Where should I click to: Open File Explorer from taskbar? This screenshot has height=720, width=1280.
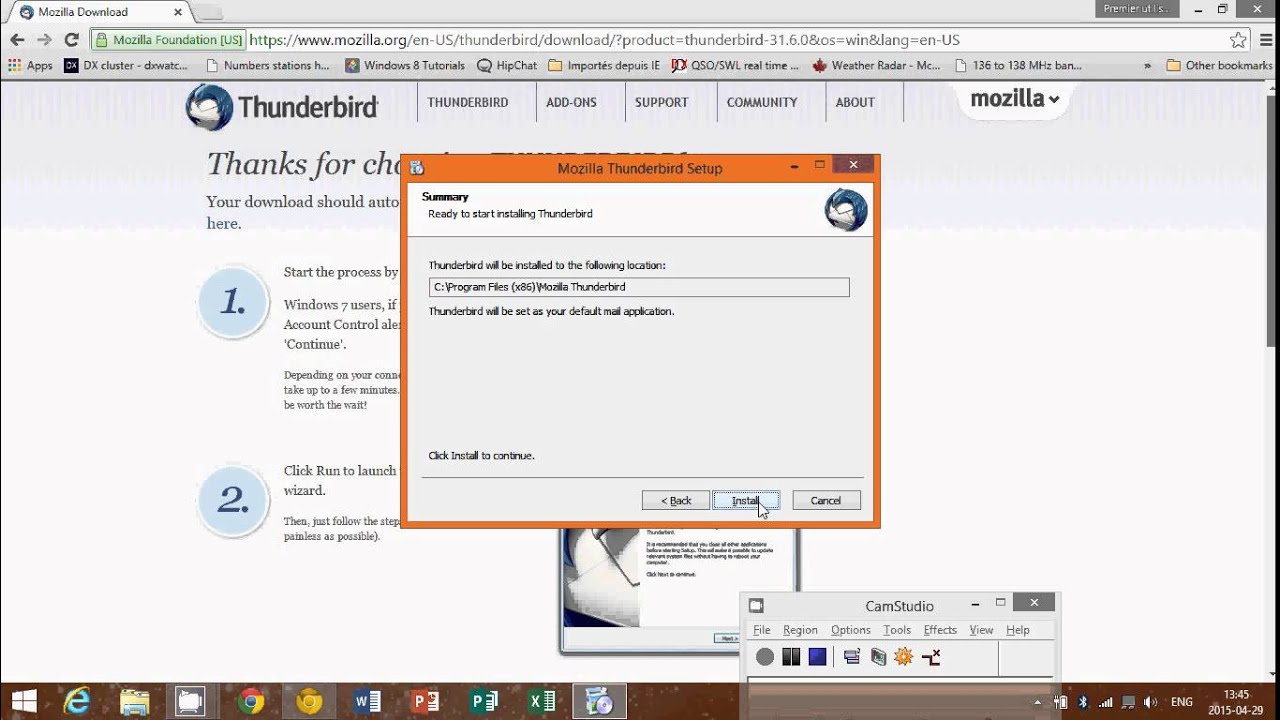[135, 702]
